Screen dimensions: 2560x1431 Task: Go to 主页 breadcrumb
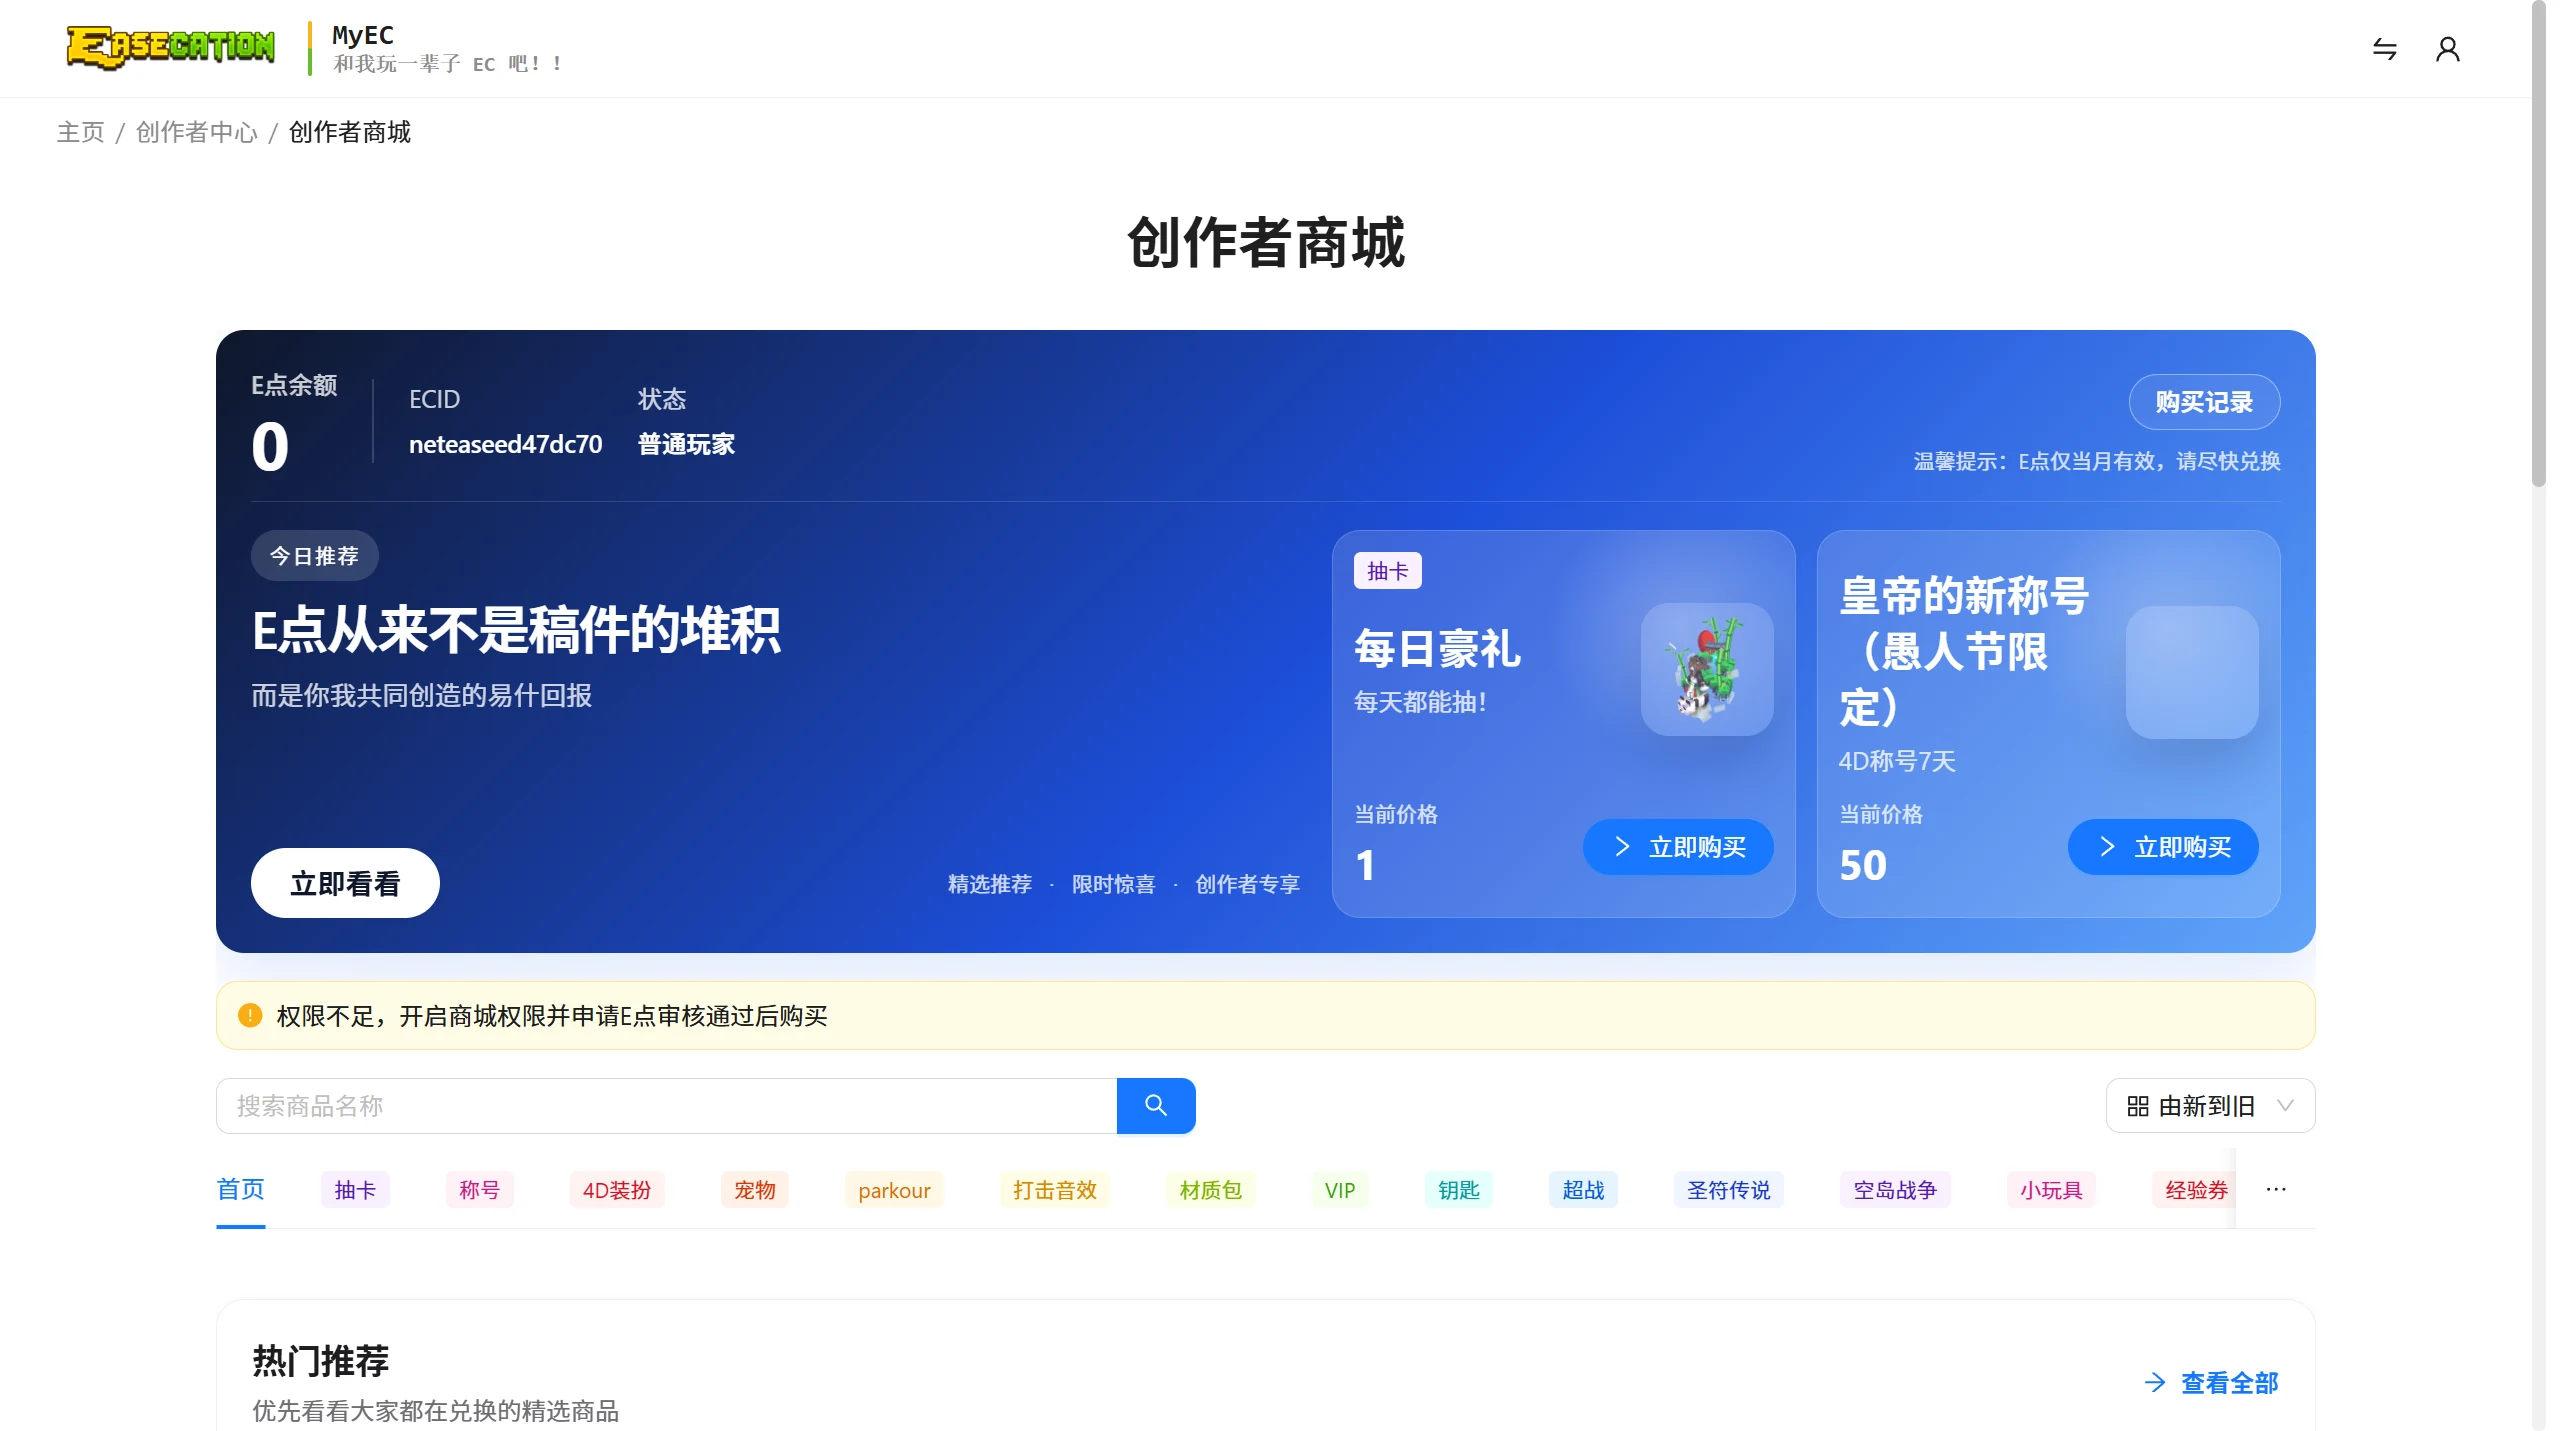[81, 132]
